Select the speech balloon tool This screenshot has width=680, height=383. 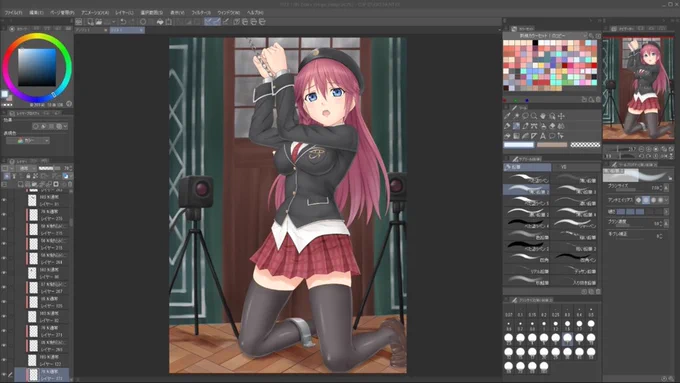[x=552, y=136]
